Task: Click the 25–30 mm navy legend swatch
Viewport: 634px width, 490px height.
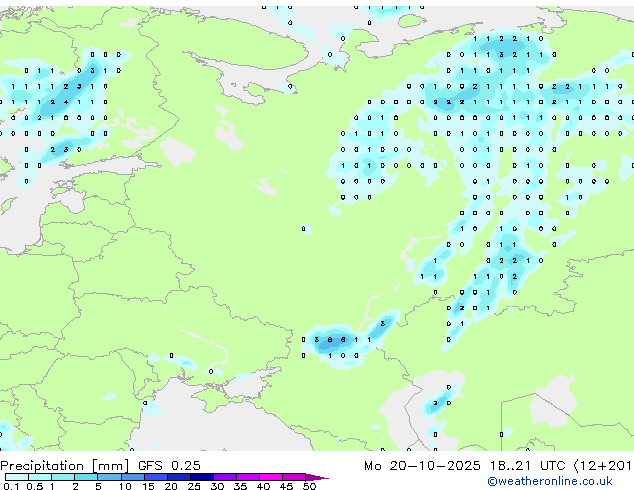Action: coord(202,477)
